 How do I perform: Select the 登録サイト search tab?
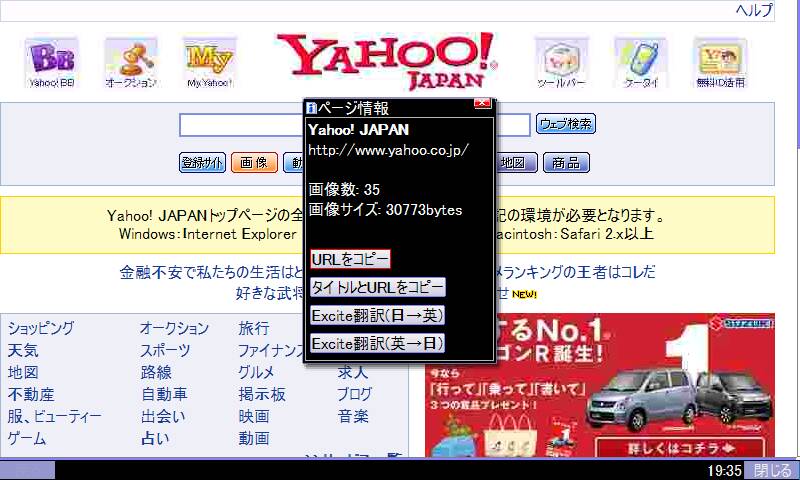click(x=203, y=163)
